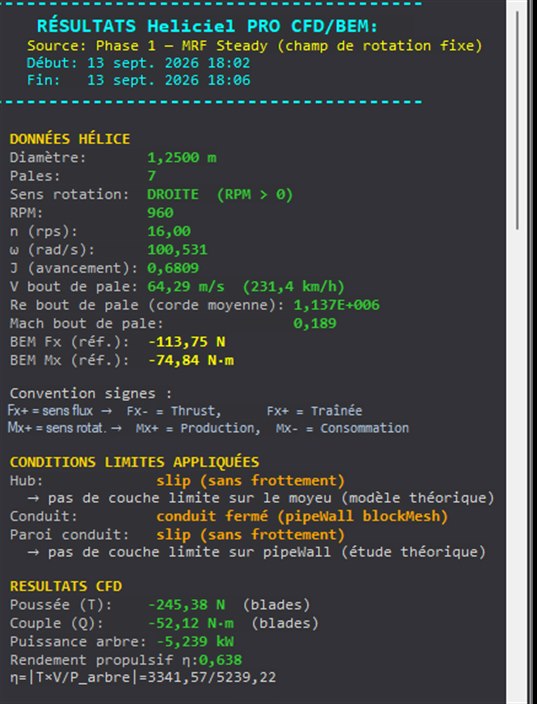Click the CONDITIONS LIMITES APPLIQUÉES heading
Screen dimensions: 537x704
pyautogui.click(x=134, y=462)
